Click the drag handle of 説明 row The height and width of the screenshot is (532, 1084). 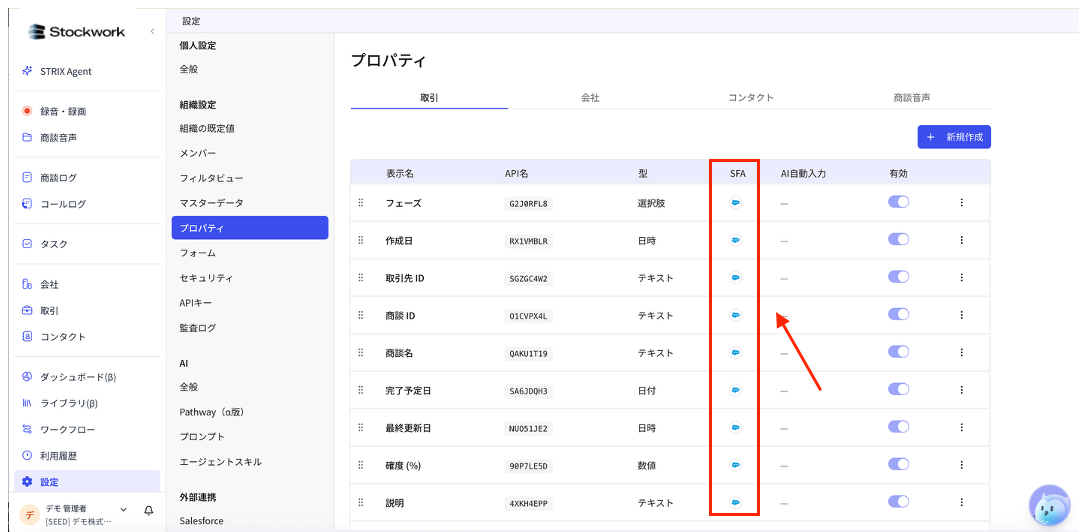point(360,502)
